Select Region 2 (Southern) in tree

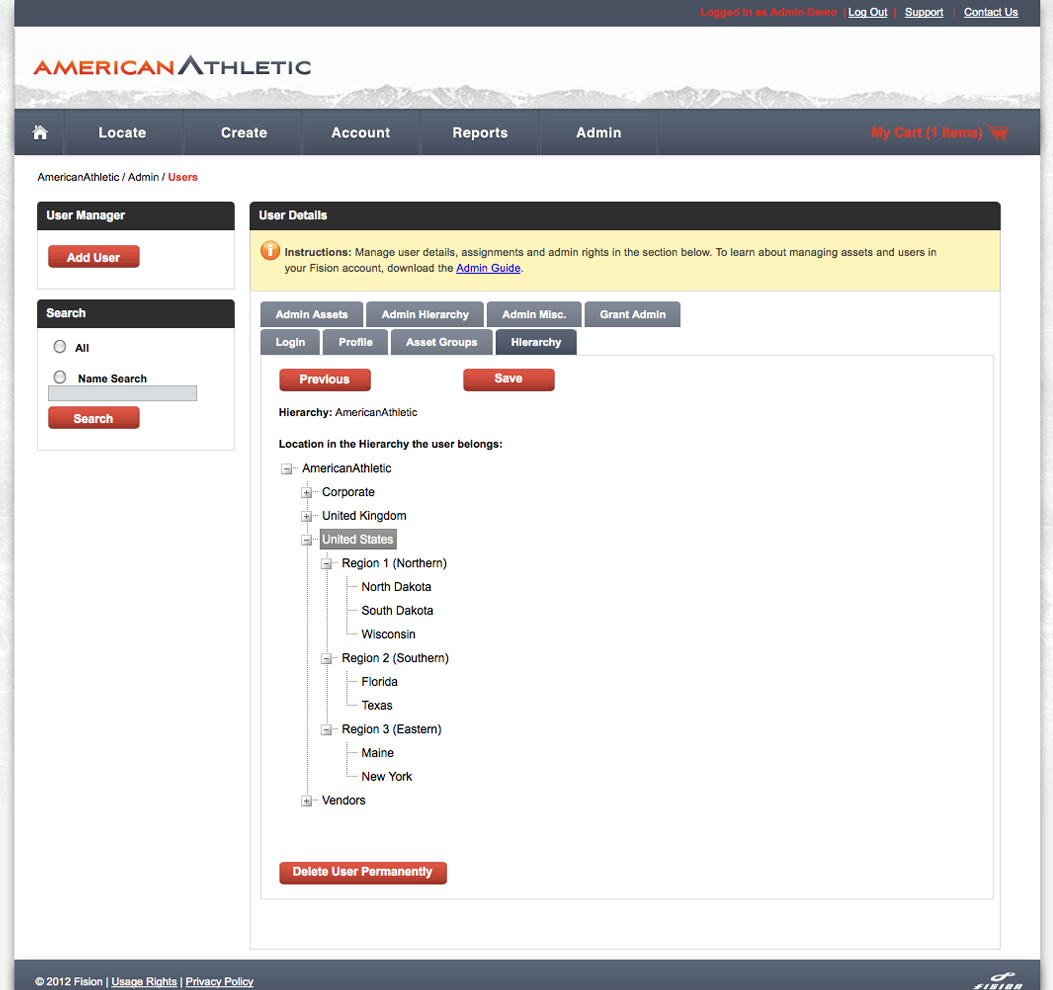(x=395, y=658)
